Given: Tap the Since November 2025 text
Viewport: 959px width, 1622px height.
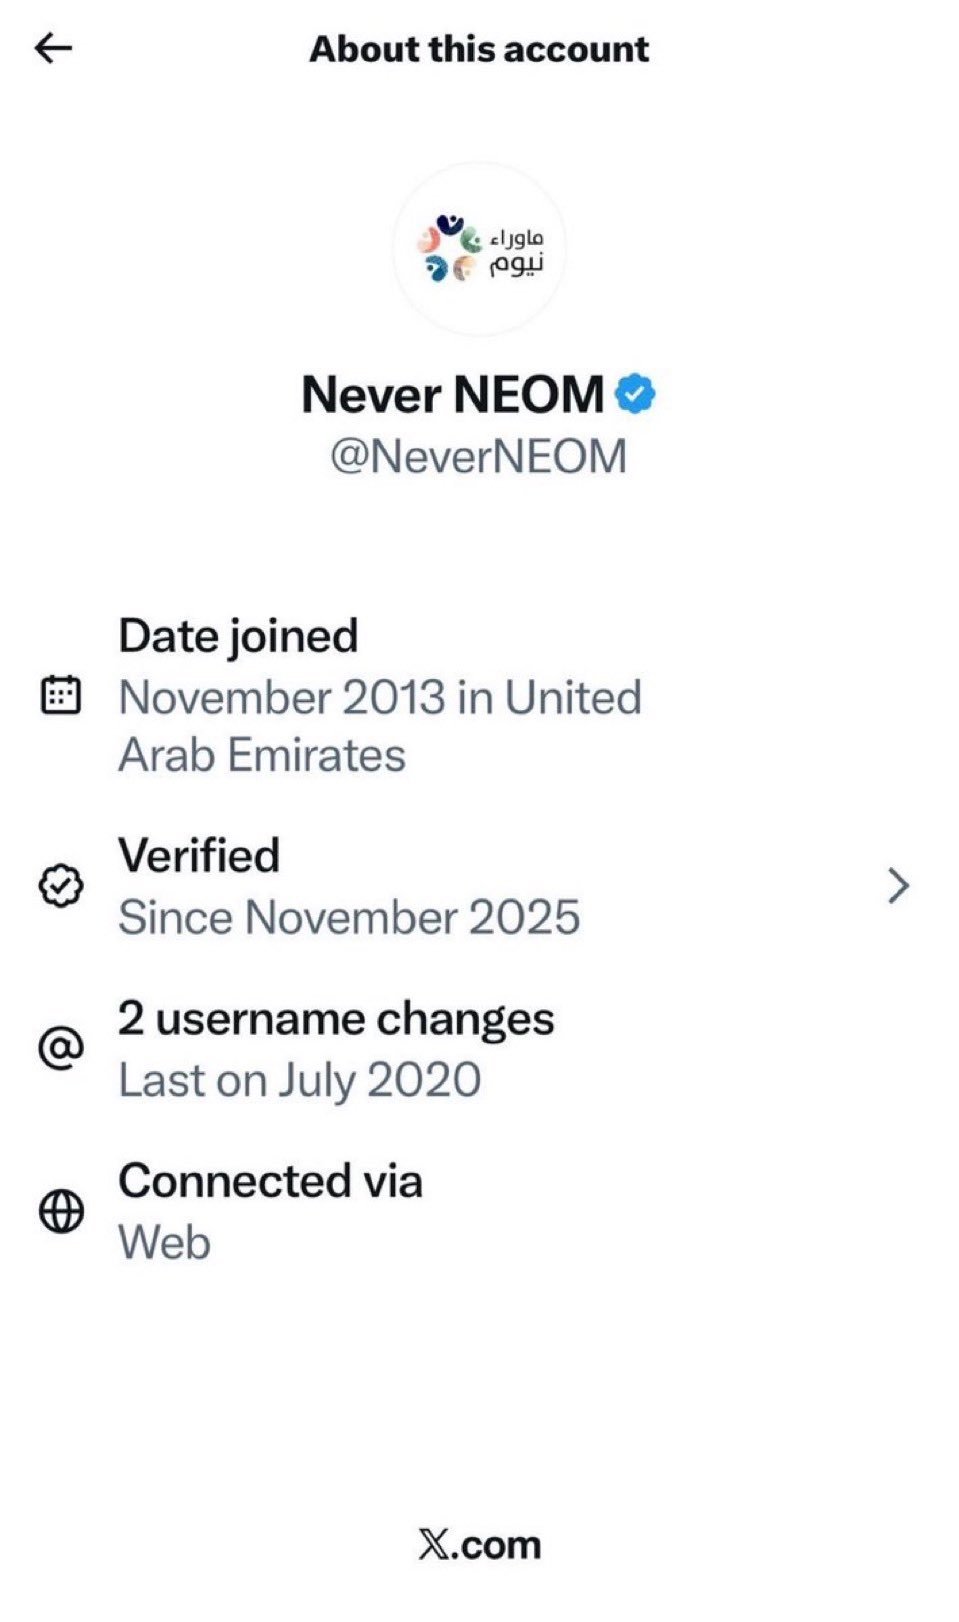Looking at the screenshot, I should [x=349, y=917].
